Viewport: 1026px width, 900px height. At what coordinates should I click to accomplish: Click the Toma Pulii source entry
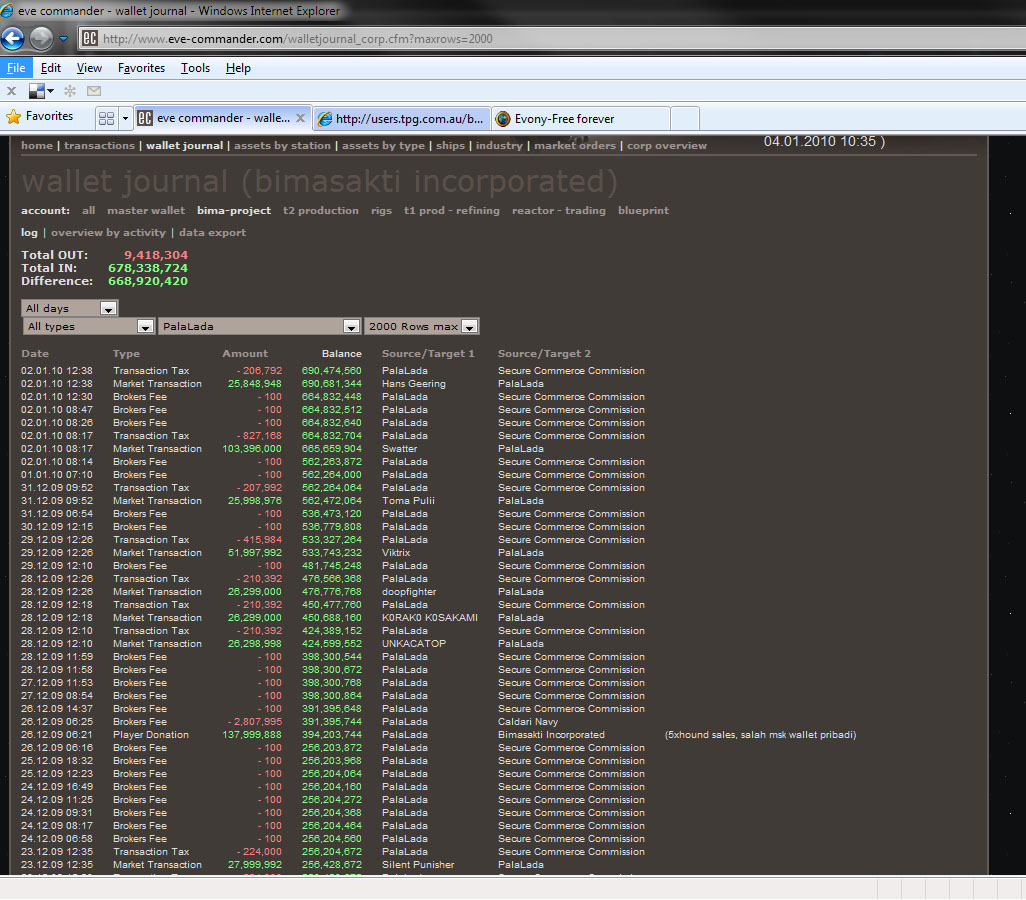click(x=408, y=501)
